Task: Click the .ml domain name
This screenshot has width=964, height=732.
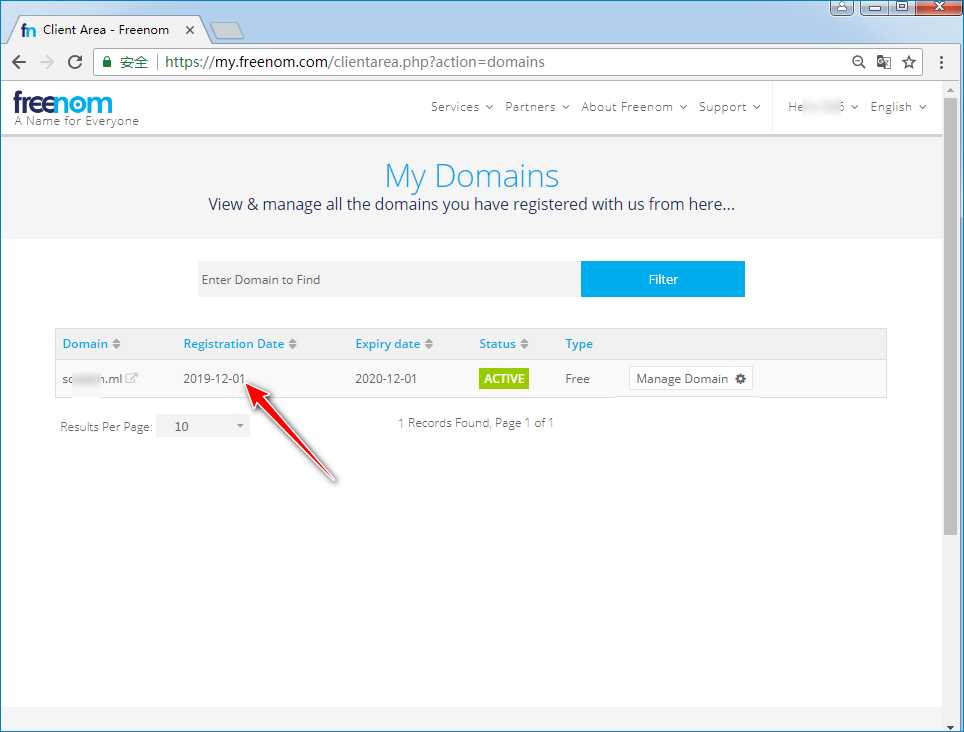Action: pos(92,379)
